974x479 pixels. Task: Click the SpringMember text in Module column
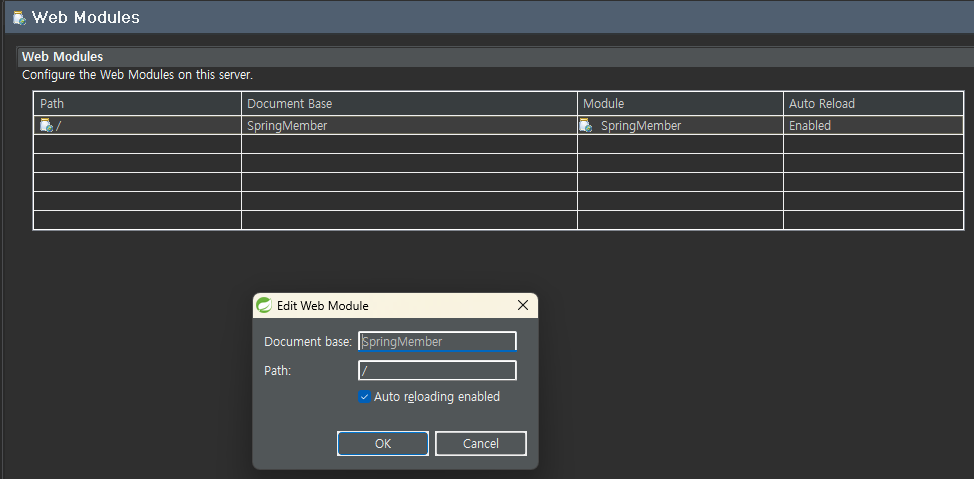tap(641, 125)
